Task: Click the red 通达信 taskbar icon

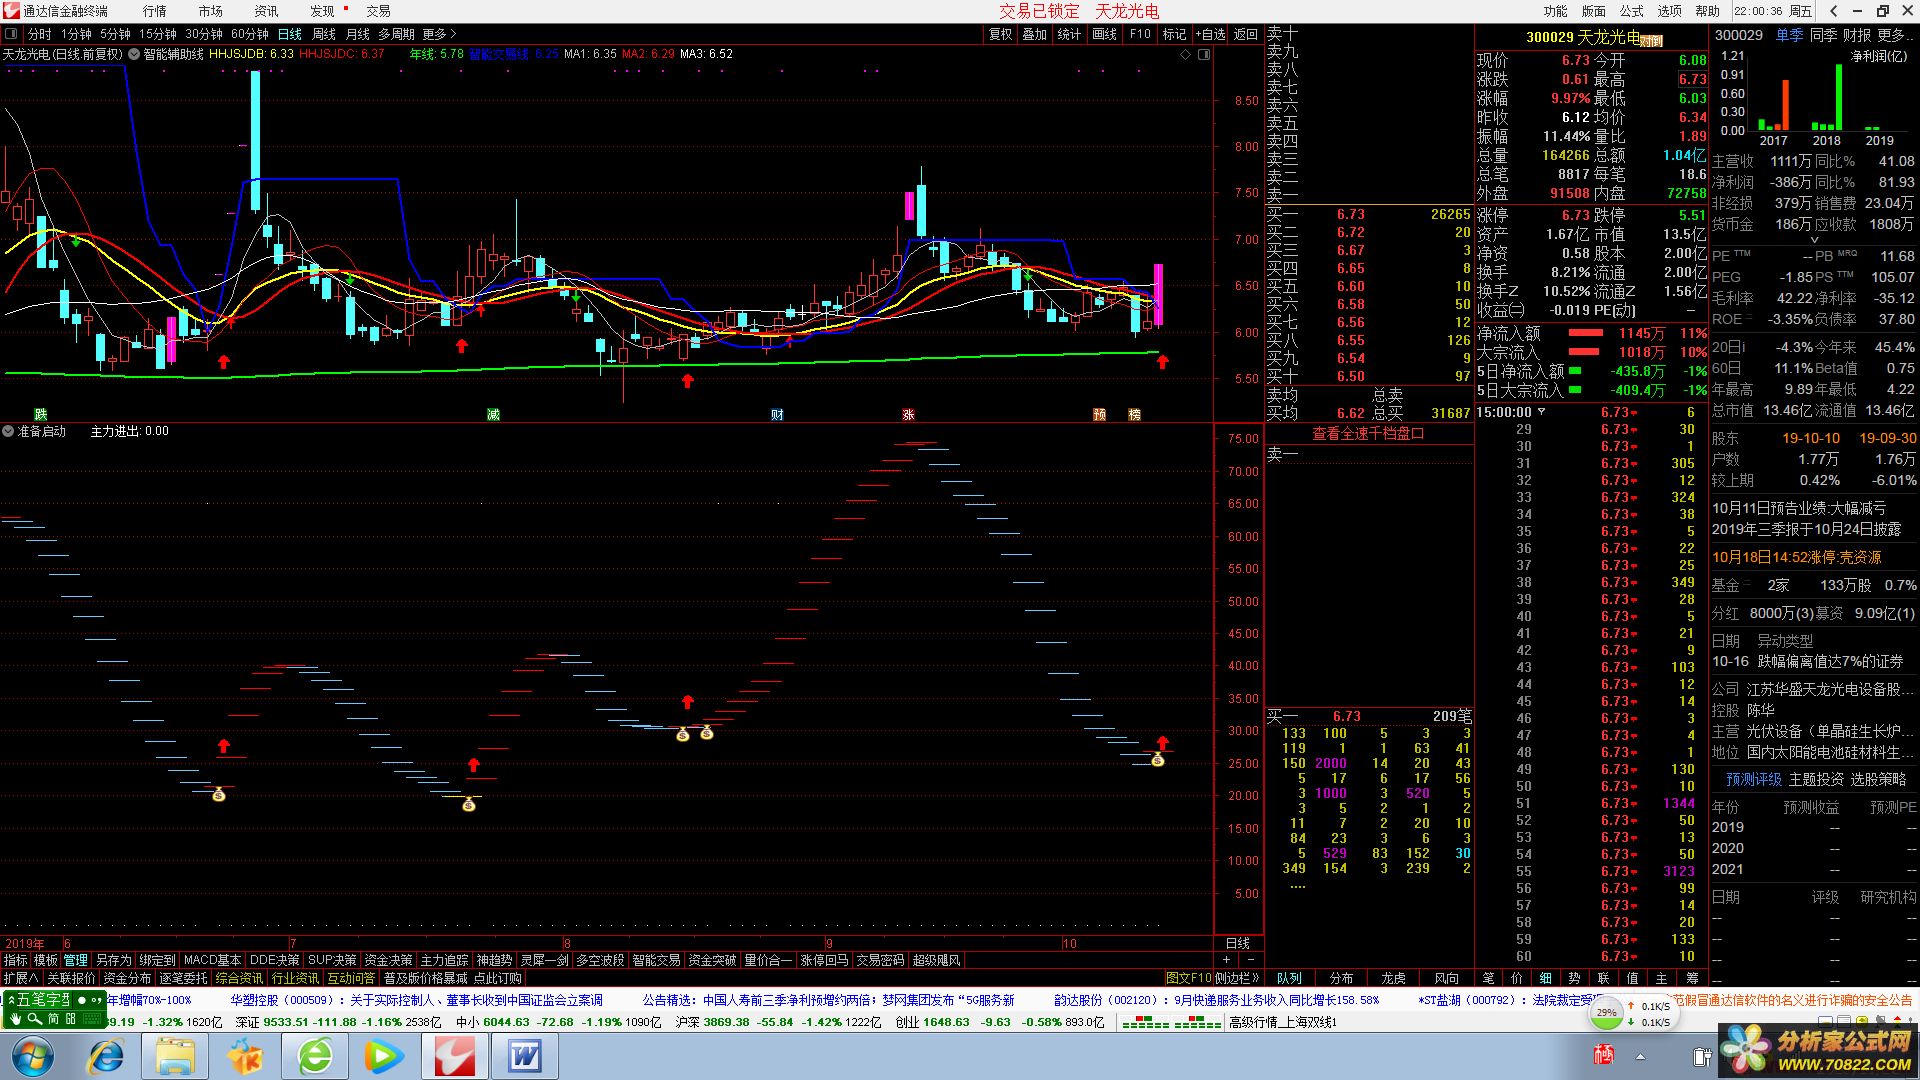Action: pos(454,1056)
